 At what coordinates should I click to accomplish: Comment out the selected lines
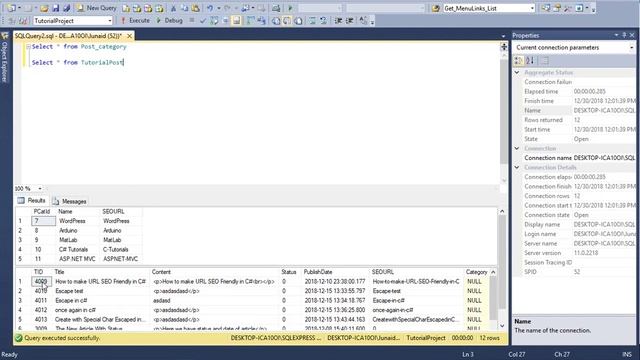312,20
